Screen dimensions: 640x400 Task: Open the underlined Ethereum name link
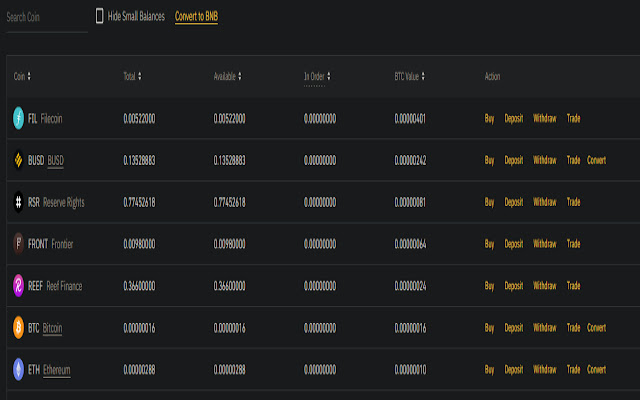tap(57, 370)
